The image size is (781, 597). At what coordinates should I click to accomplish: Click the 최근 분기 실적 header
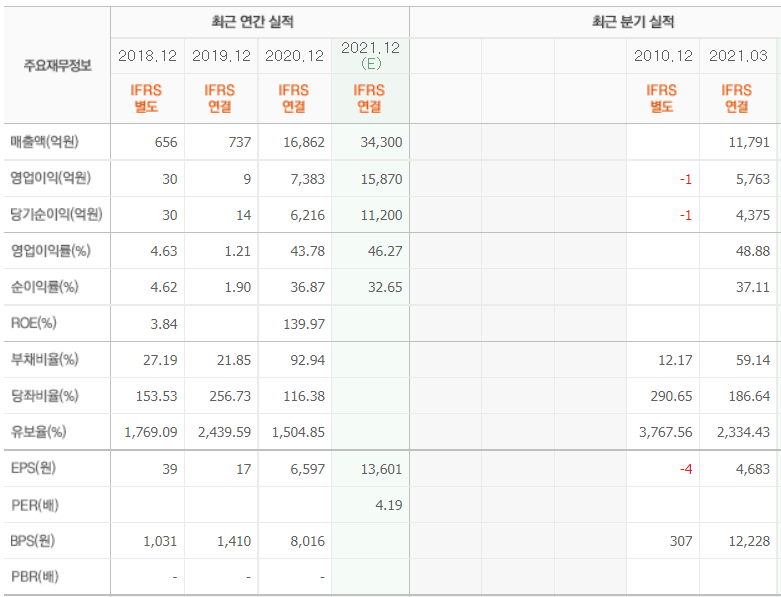point(633,22)
